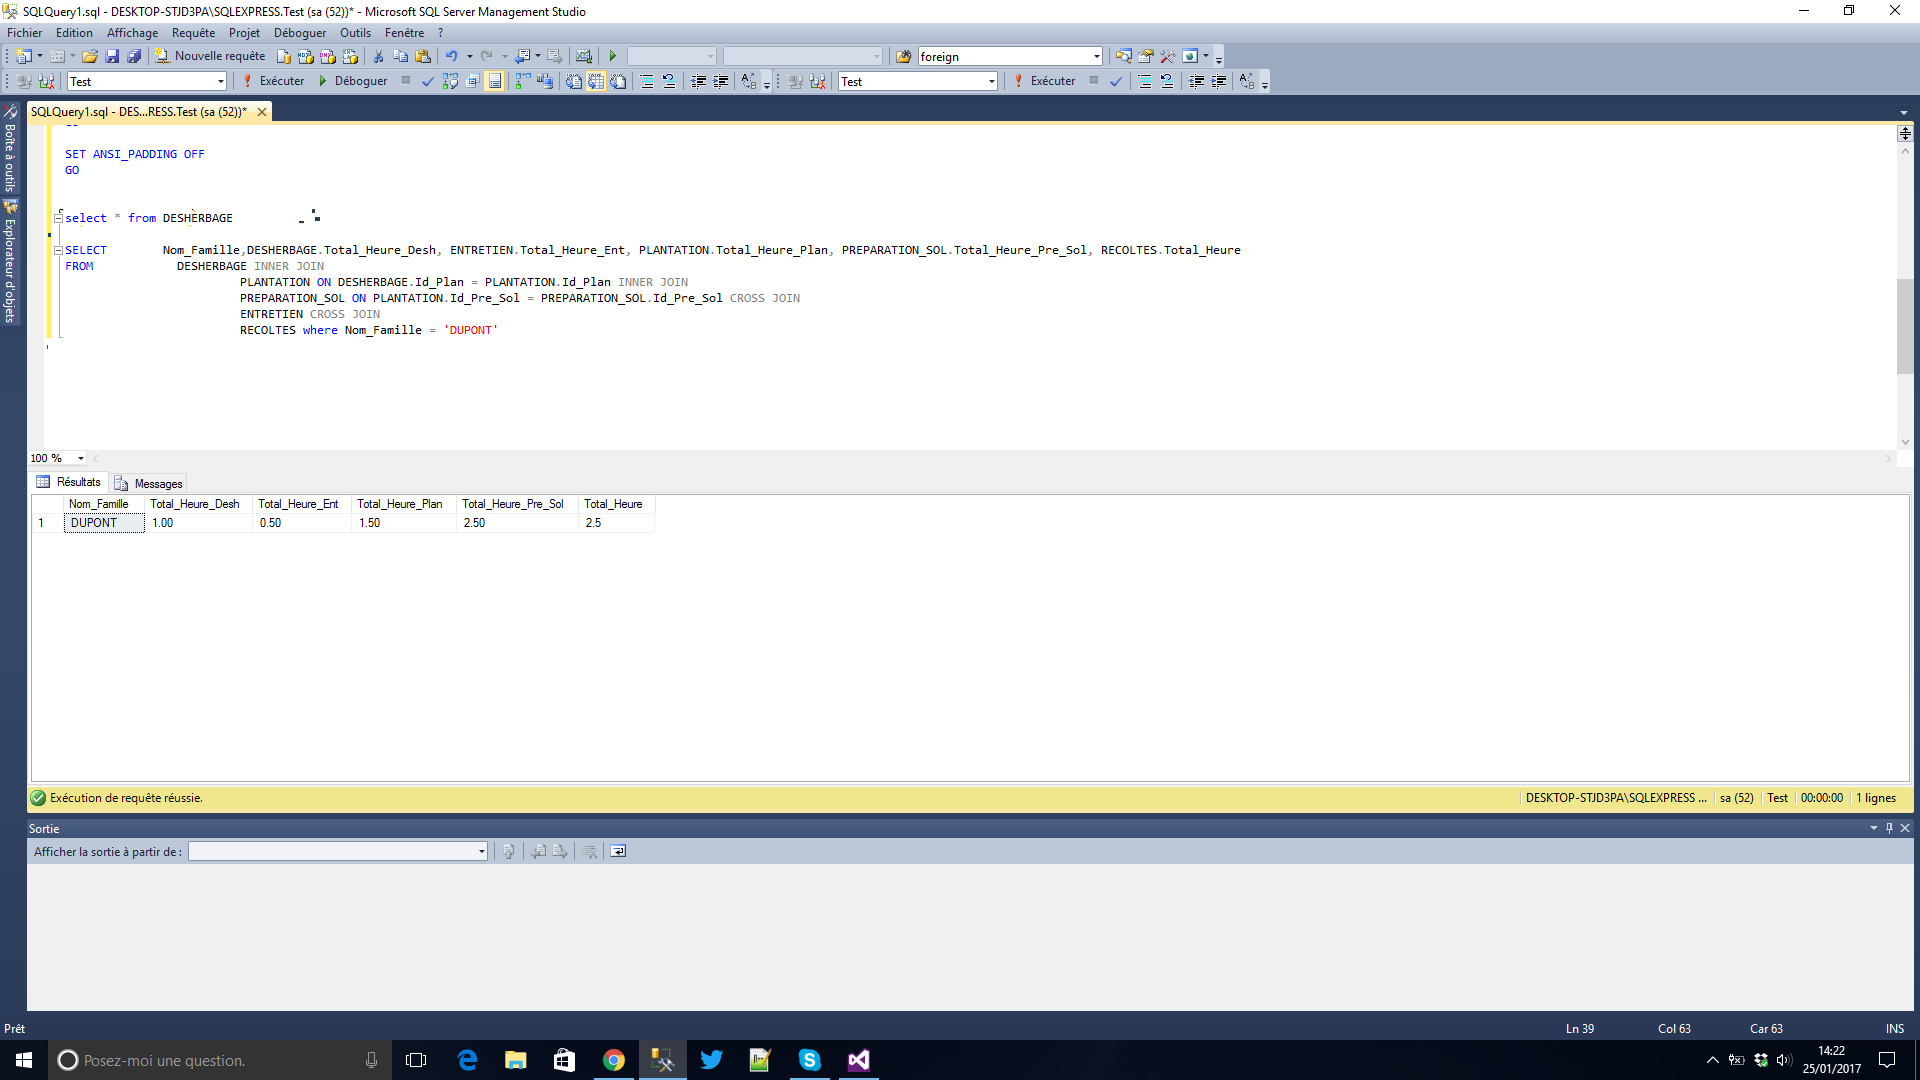Click the editor vertical scrollbar thumb
Image resolution: width=1920 pixels, height=1080 pixels.
tap(1905, 327)
